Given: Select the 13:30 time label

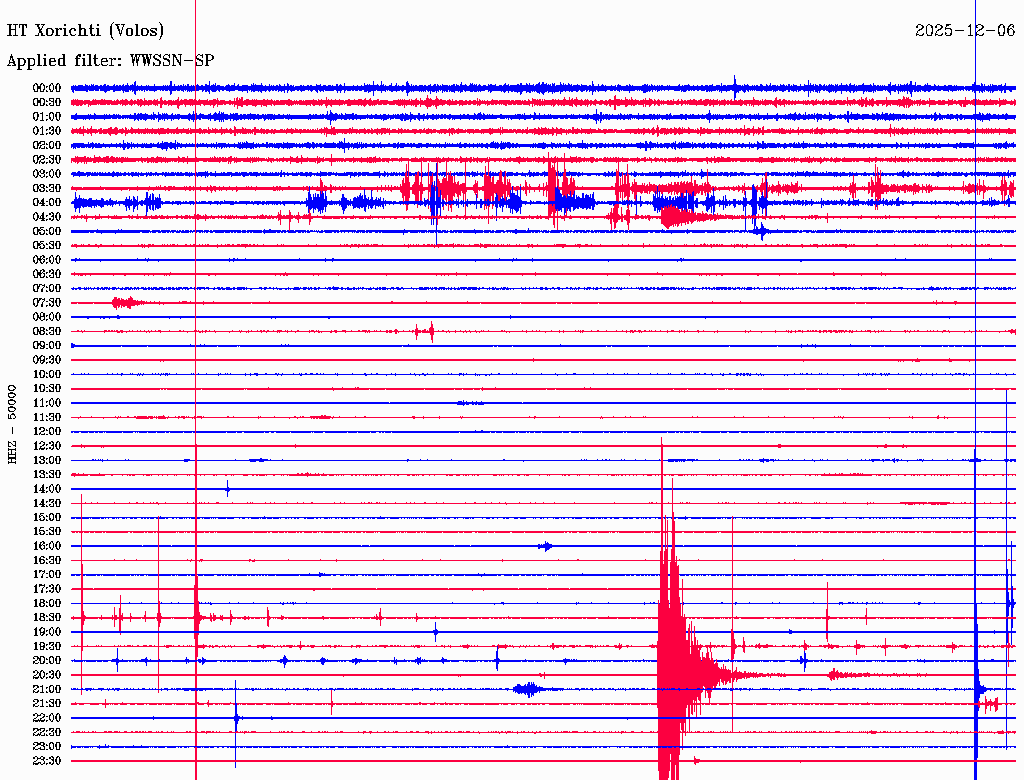Looking at the screenshot, I should click(x=47, y=475).
